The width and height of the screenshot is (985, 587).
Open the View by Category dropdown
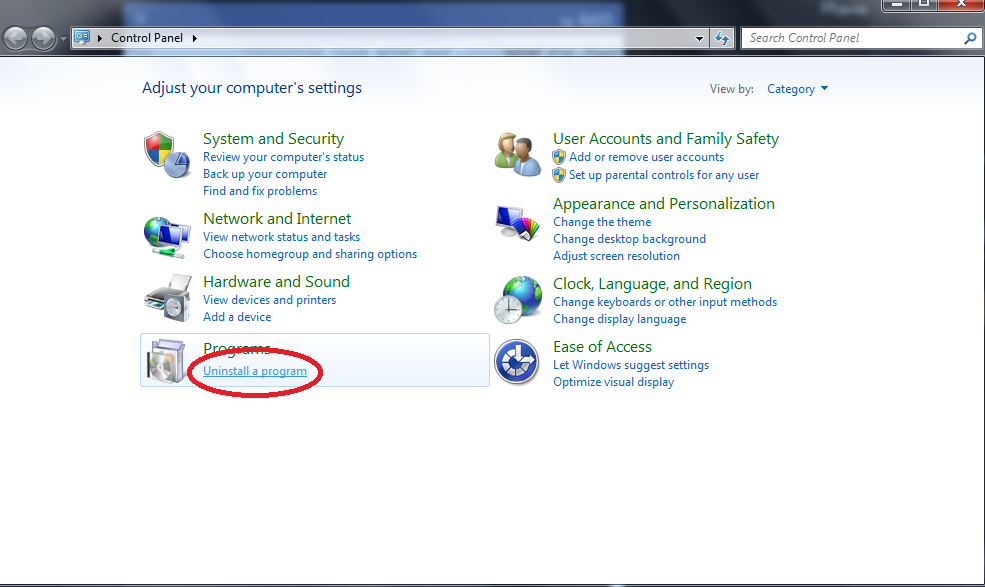tap(797, 89)
